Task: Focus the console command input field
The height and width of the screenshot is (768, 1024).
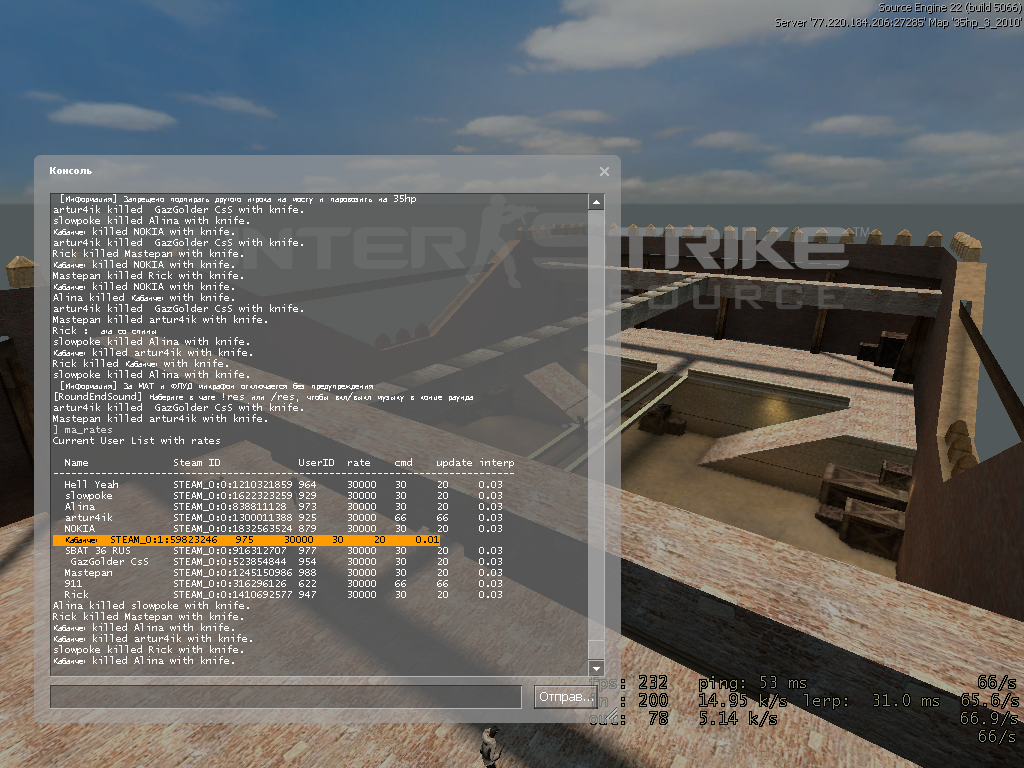Action: (285, 697)
